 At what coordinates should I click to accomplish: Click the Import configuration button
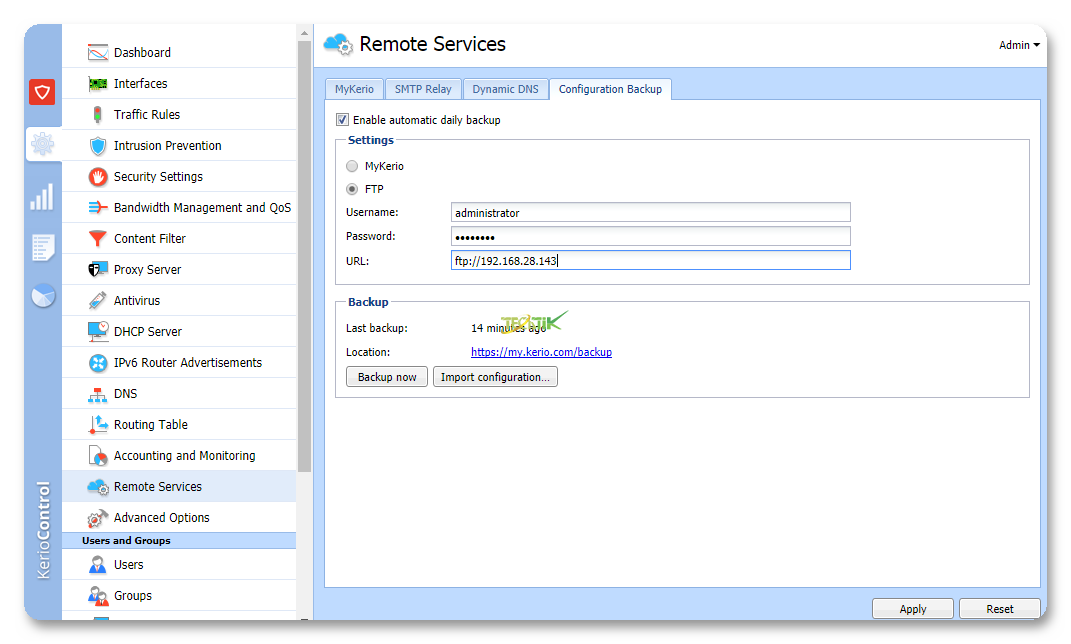click(495, 377)
